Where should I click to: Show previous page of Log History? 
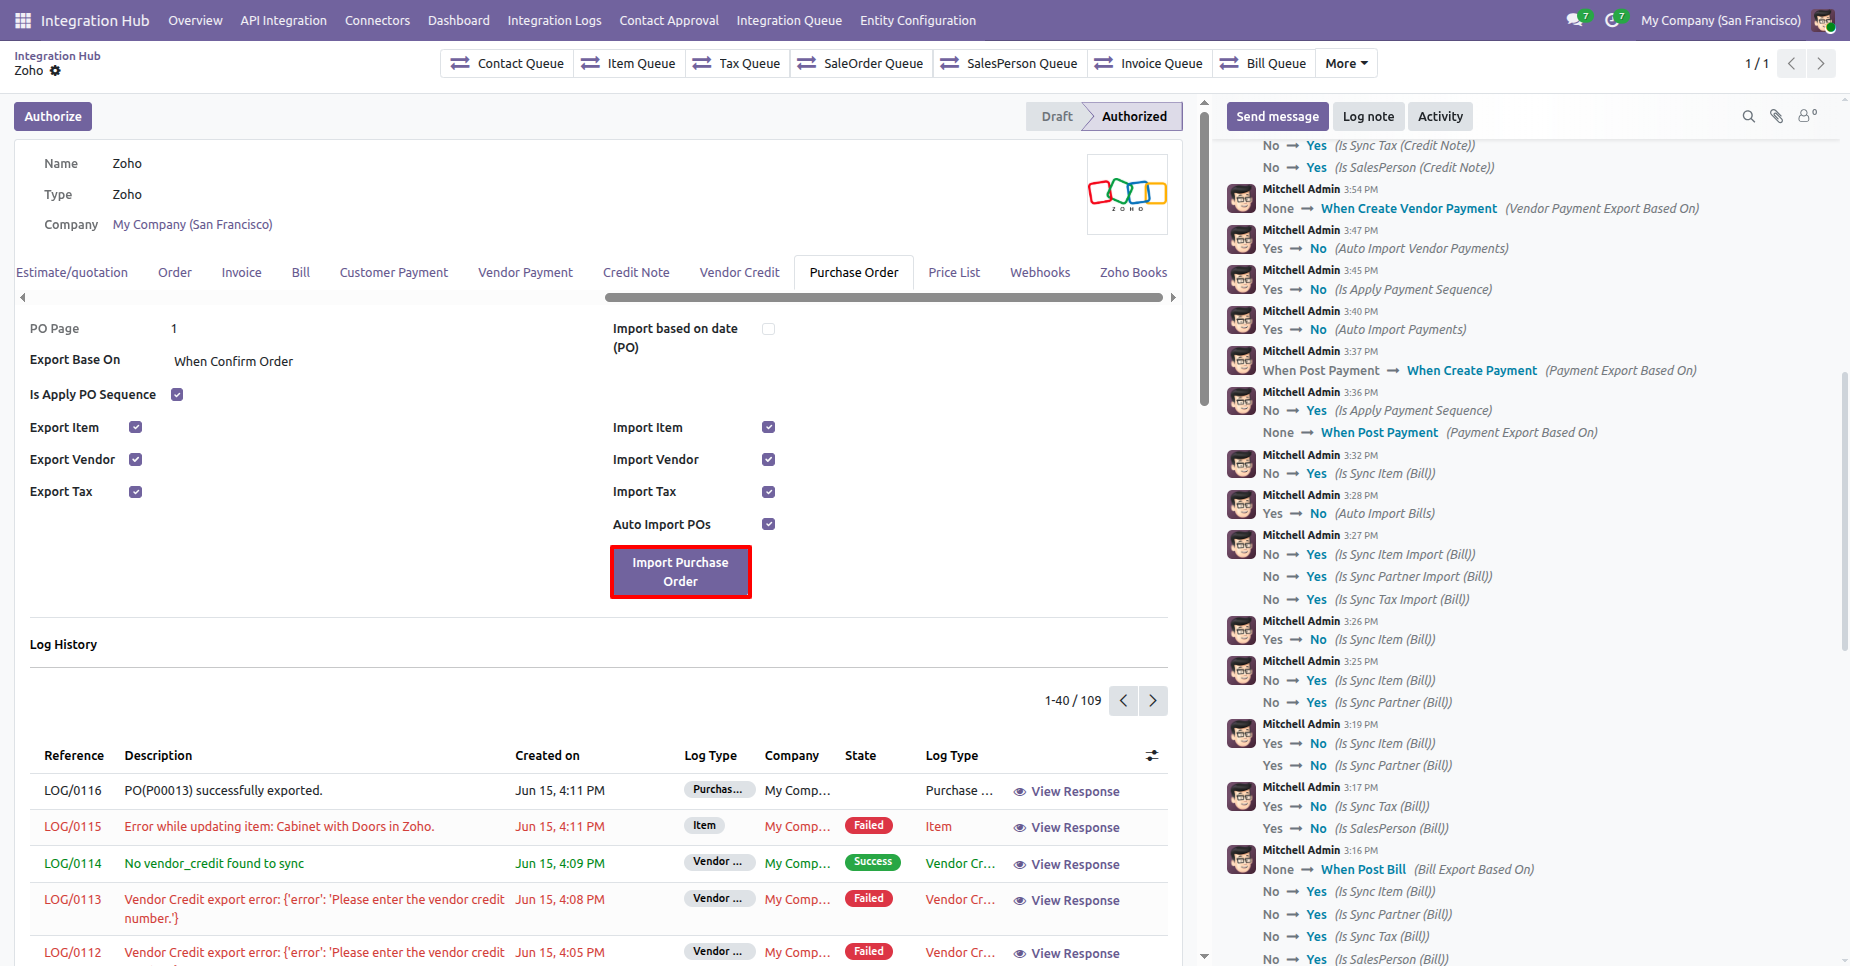(1124, 701)
